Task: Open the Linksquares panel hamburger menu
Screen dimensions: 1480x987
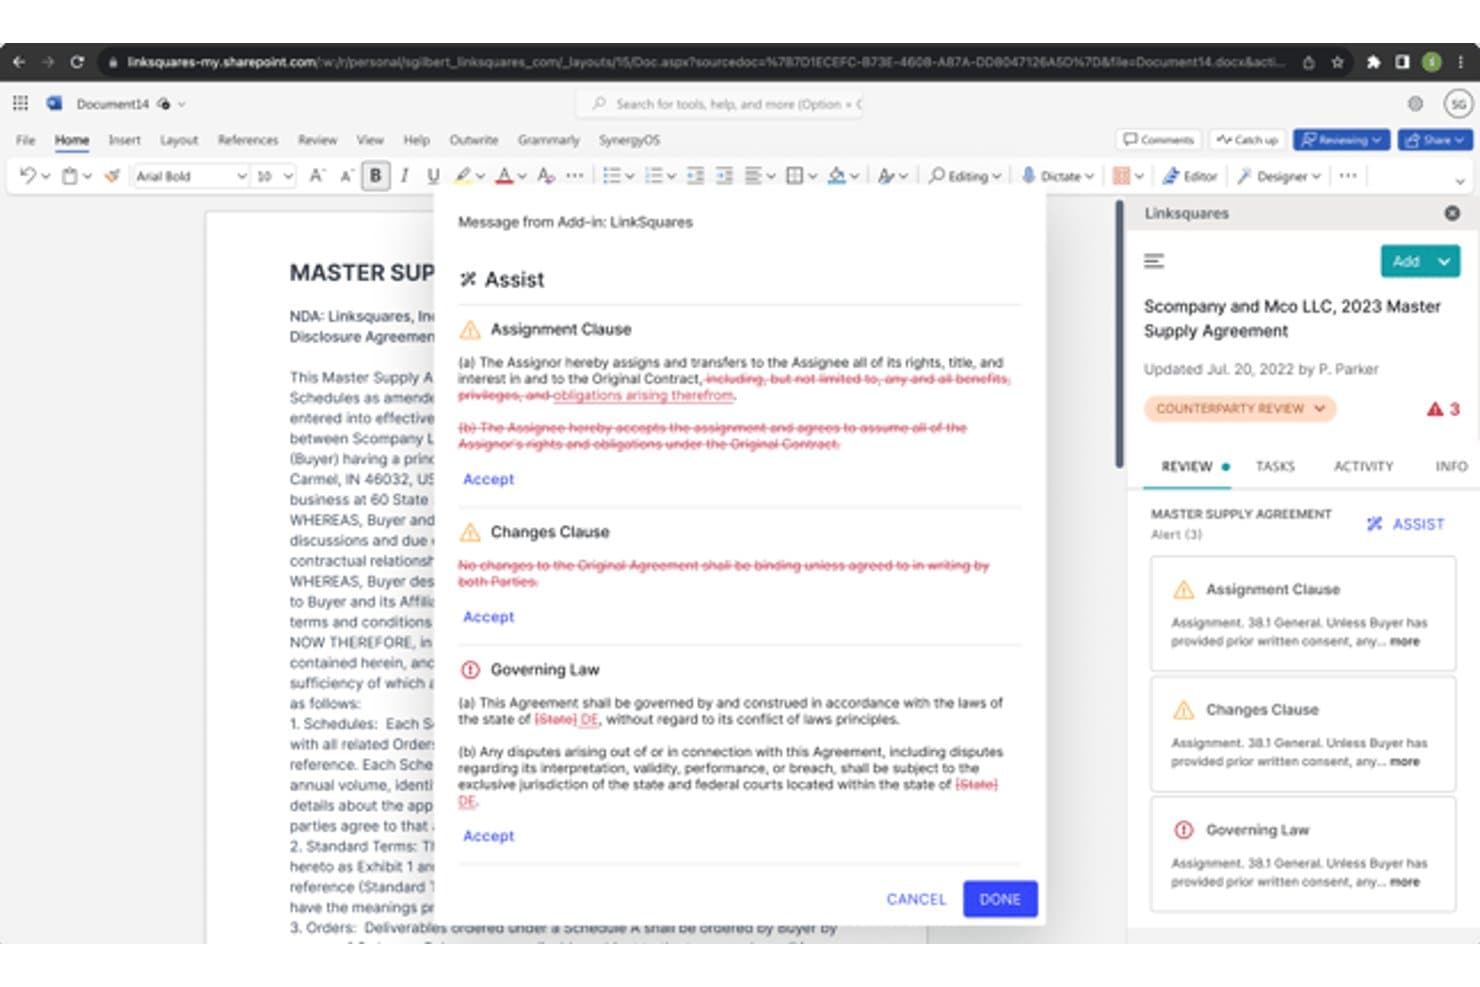Action: pos(1154,261)
